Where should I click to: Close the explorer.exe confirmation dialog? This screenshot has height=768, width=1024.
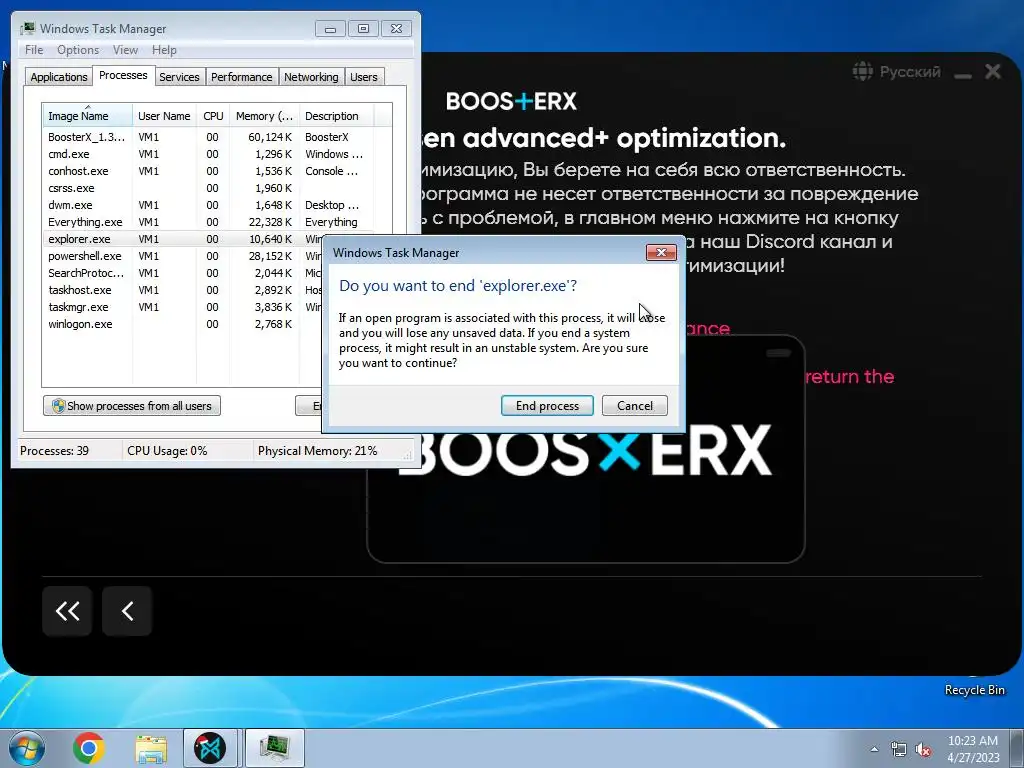coord(661,253)
